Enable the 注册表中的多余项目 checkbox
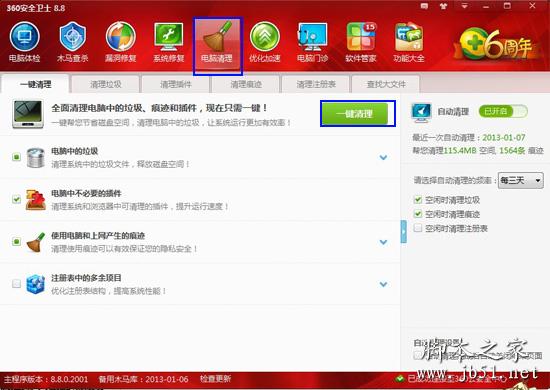550x390 pixels. coord(16,283)
